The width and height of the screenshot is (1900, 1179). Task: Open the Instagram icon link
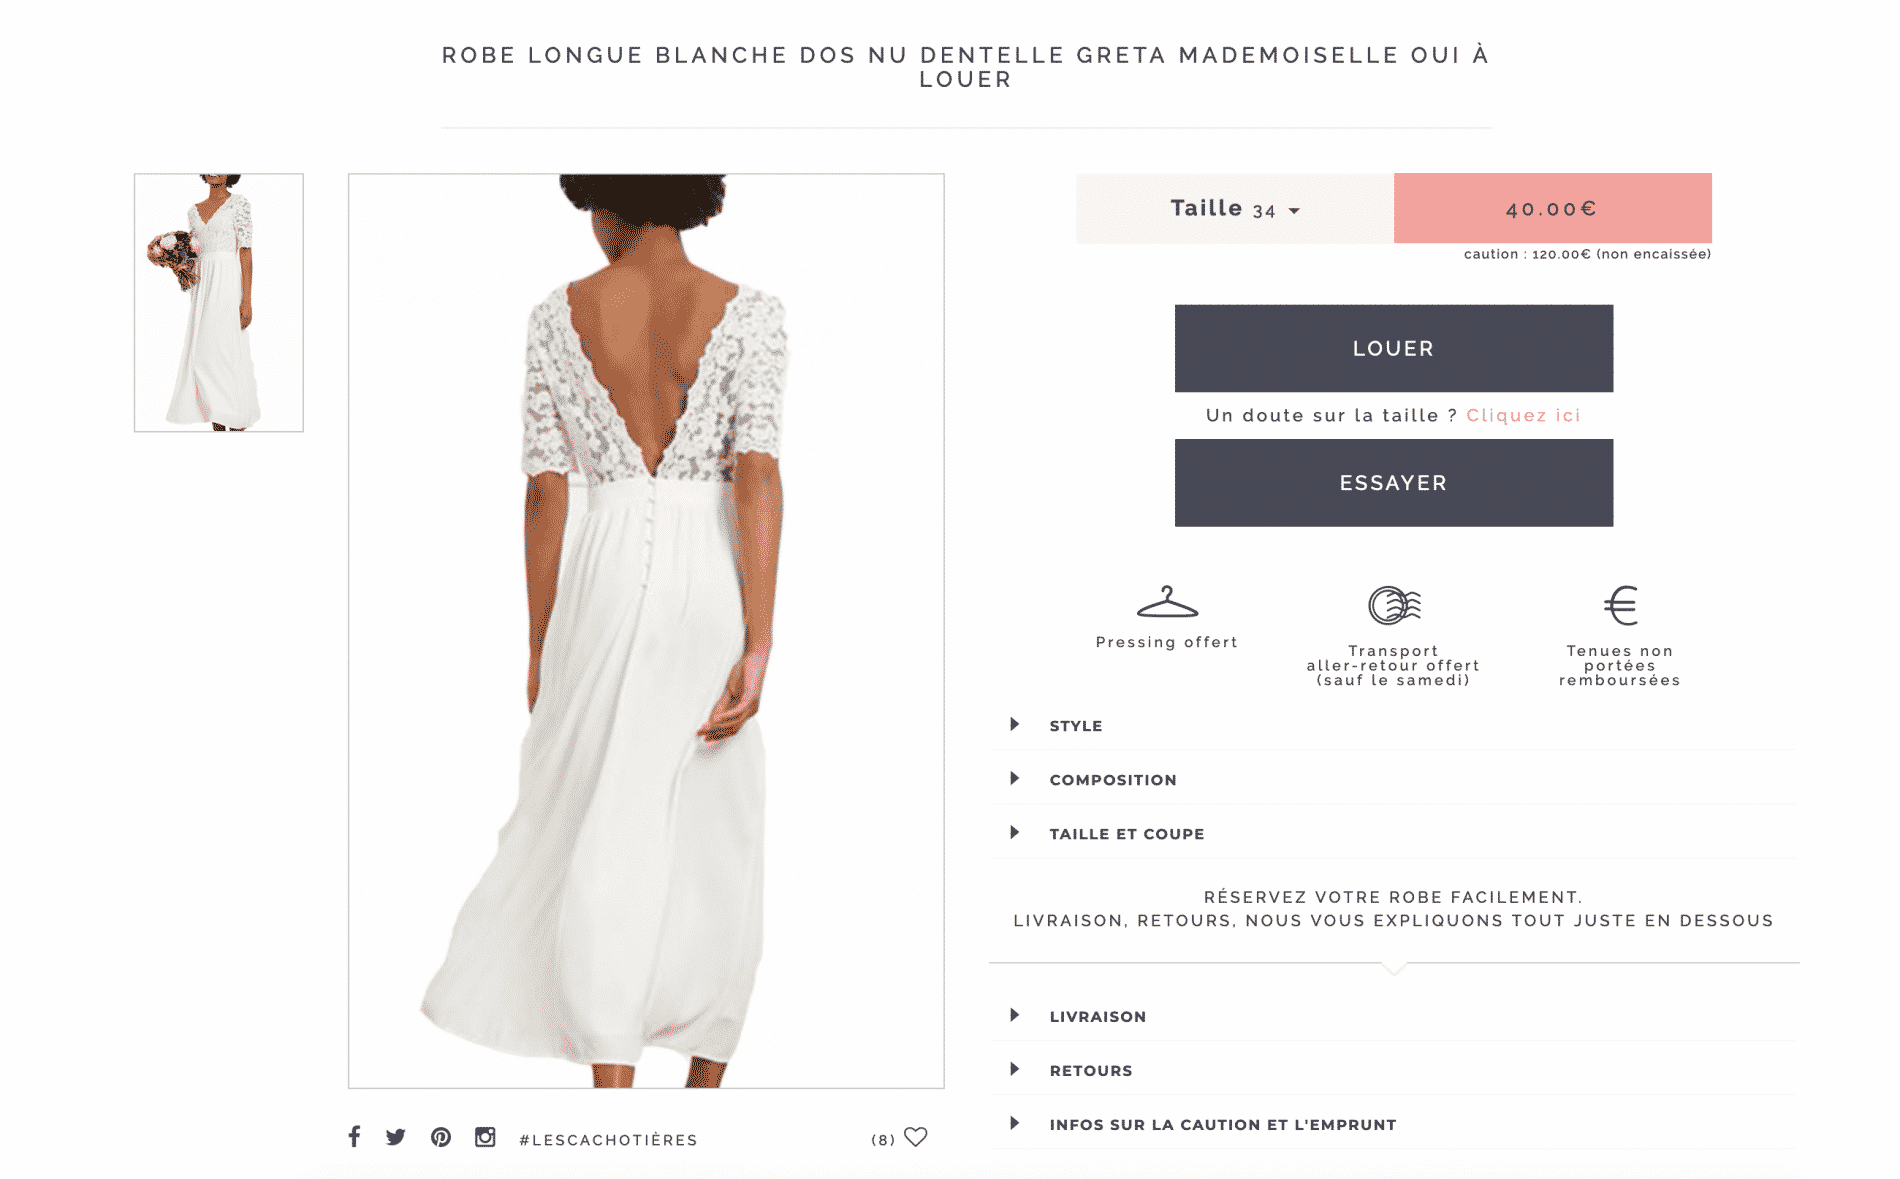point(485,1137)
